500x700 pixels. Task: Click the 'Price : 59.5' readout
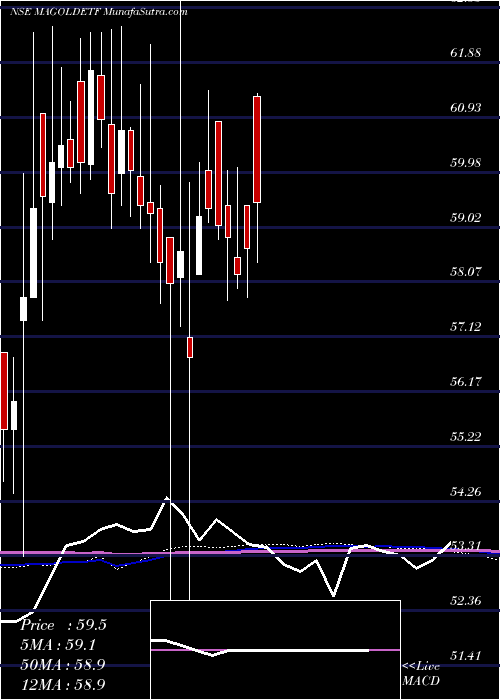tap(63, 625)
